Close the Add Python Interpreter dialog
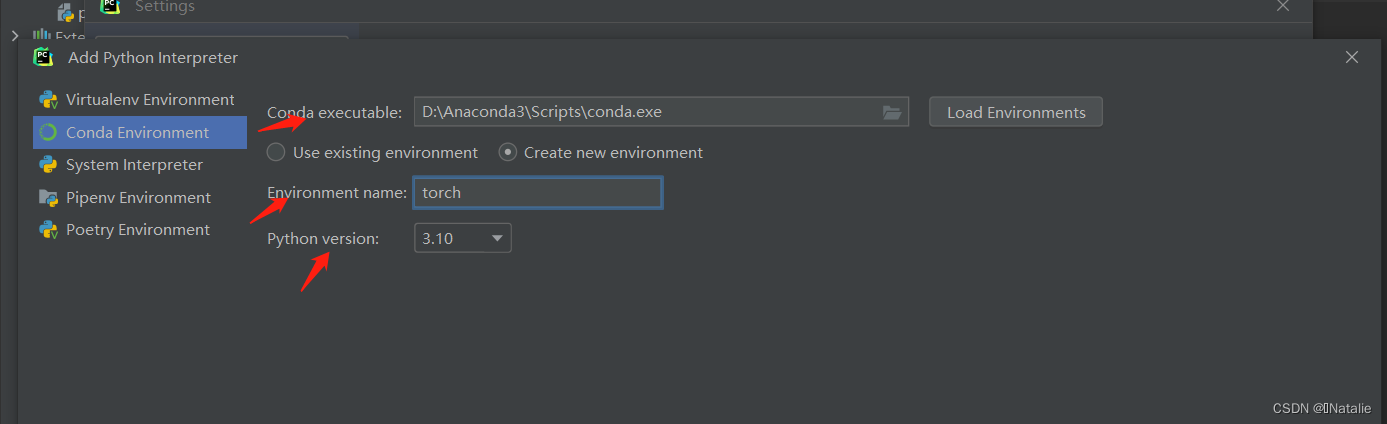The width and height of the screenshot is (1387, 424). tap(1352, 58)
